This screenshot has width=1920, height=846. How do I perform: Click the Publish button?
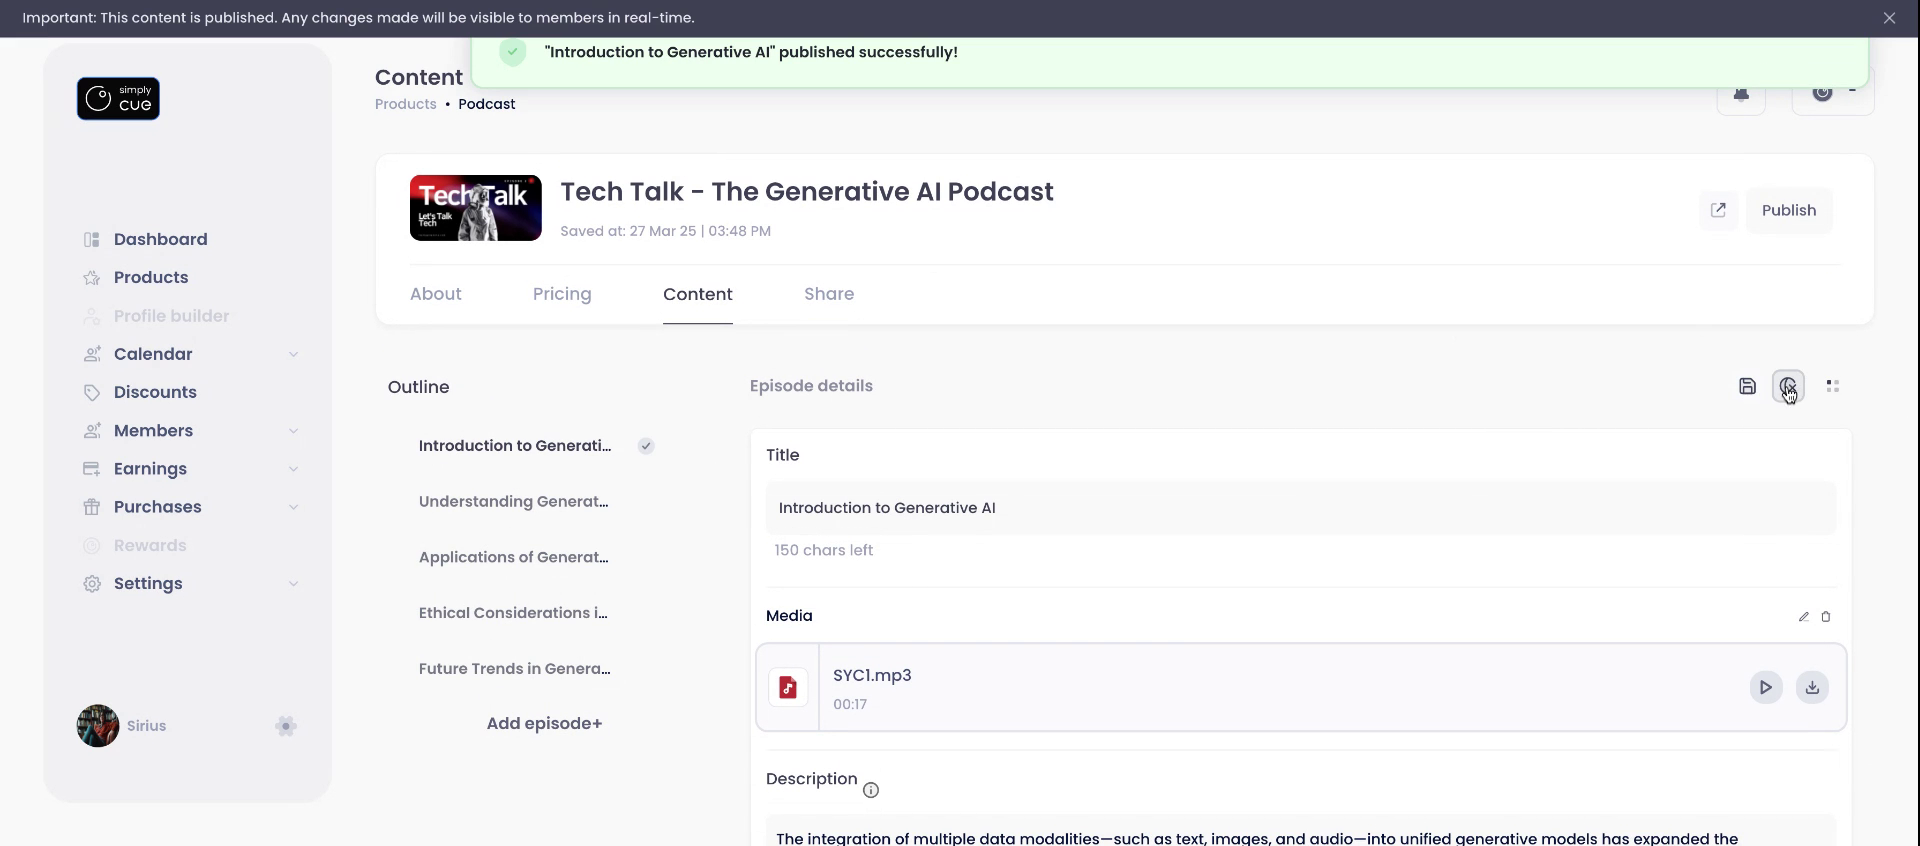(x=1788, y=210)
